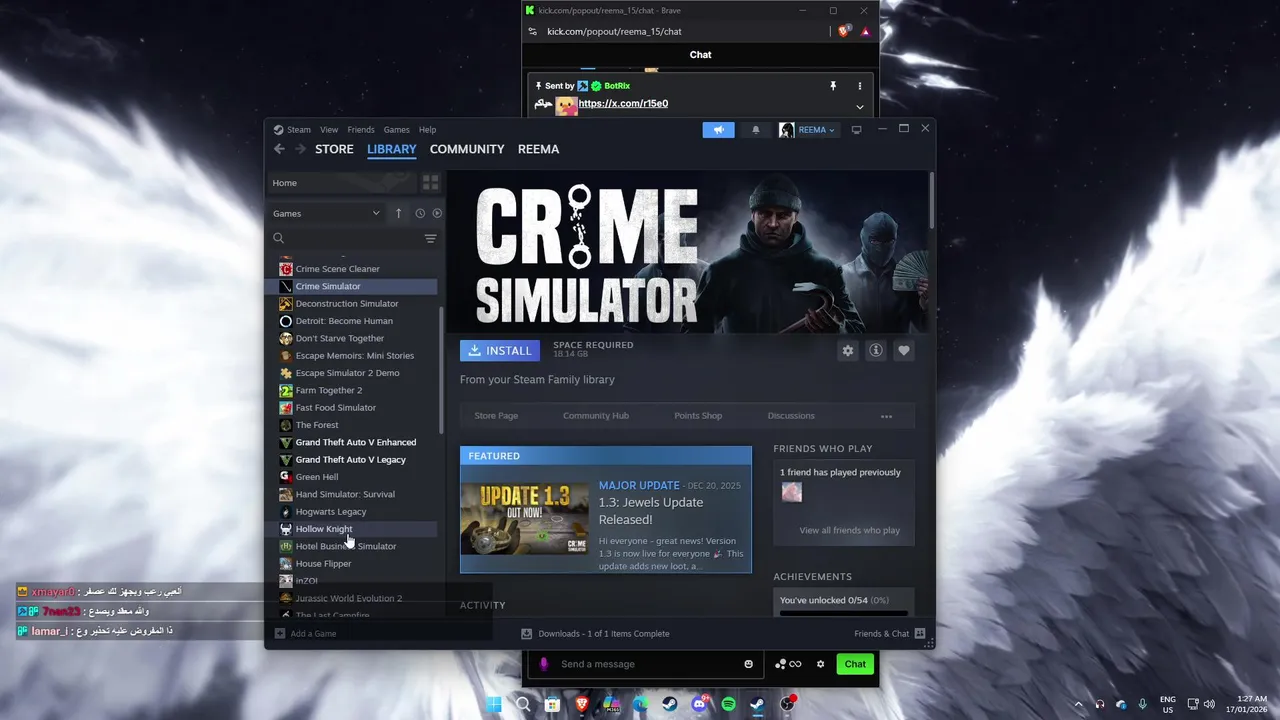Open the Help menu

pyautogui.click(x=428, y=130)
